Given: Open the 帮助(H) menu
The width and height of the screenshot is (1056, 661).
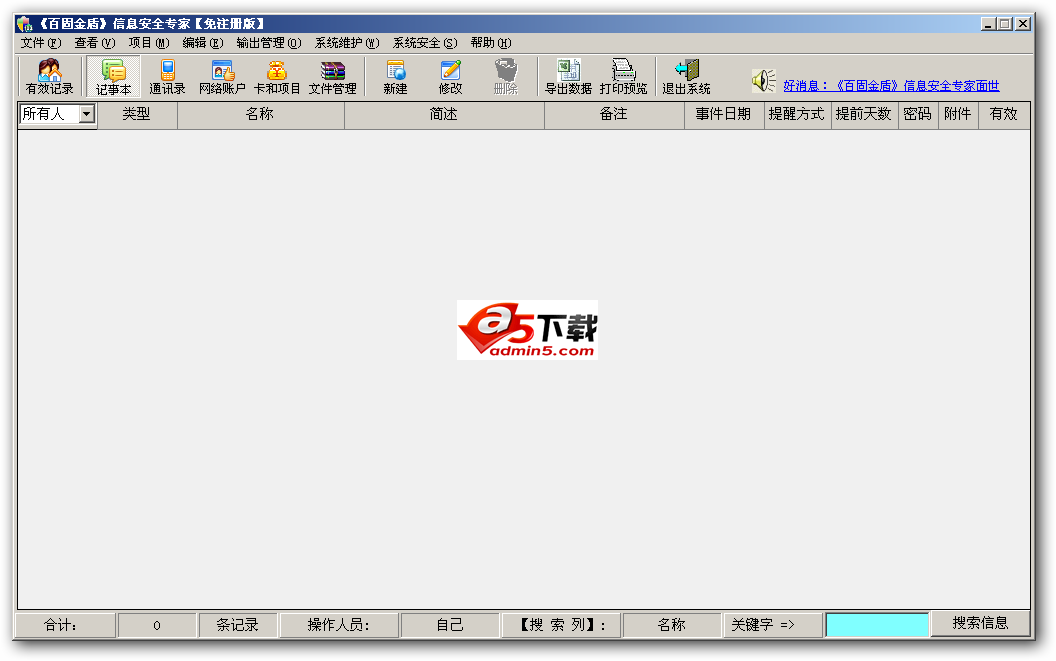Looking at the screenshot, I should (491, 43).
